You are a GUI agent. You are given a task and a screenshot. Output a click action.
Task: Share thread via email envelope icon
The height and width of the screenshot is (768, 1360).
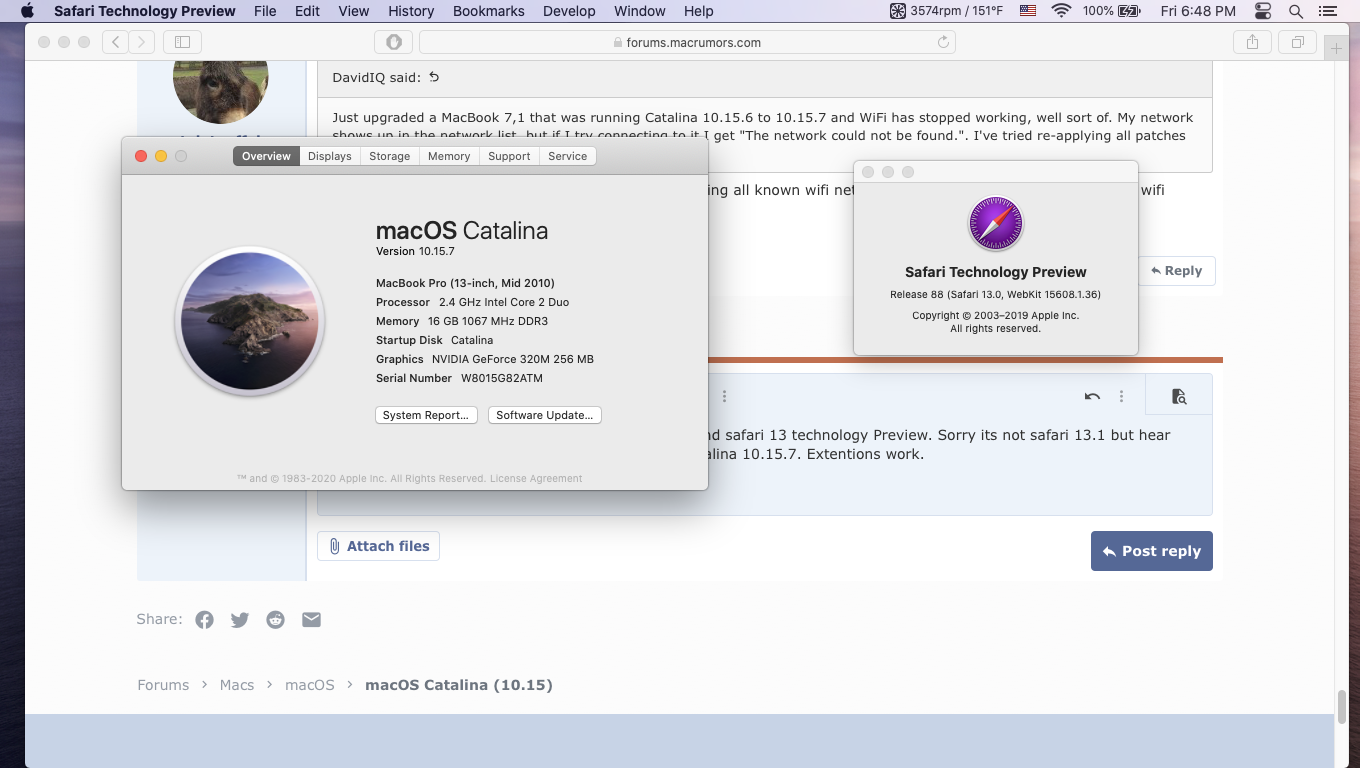click(x=312, y=620)
